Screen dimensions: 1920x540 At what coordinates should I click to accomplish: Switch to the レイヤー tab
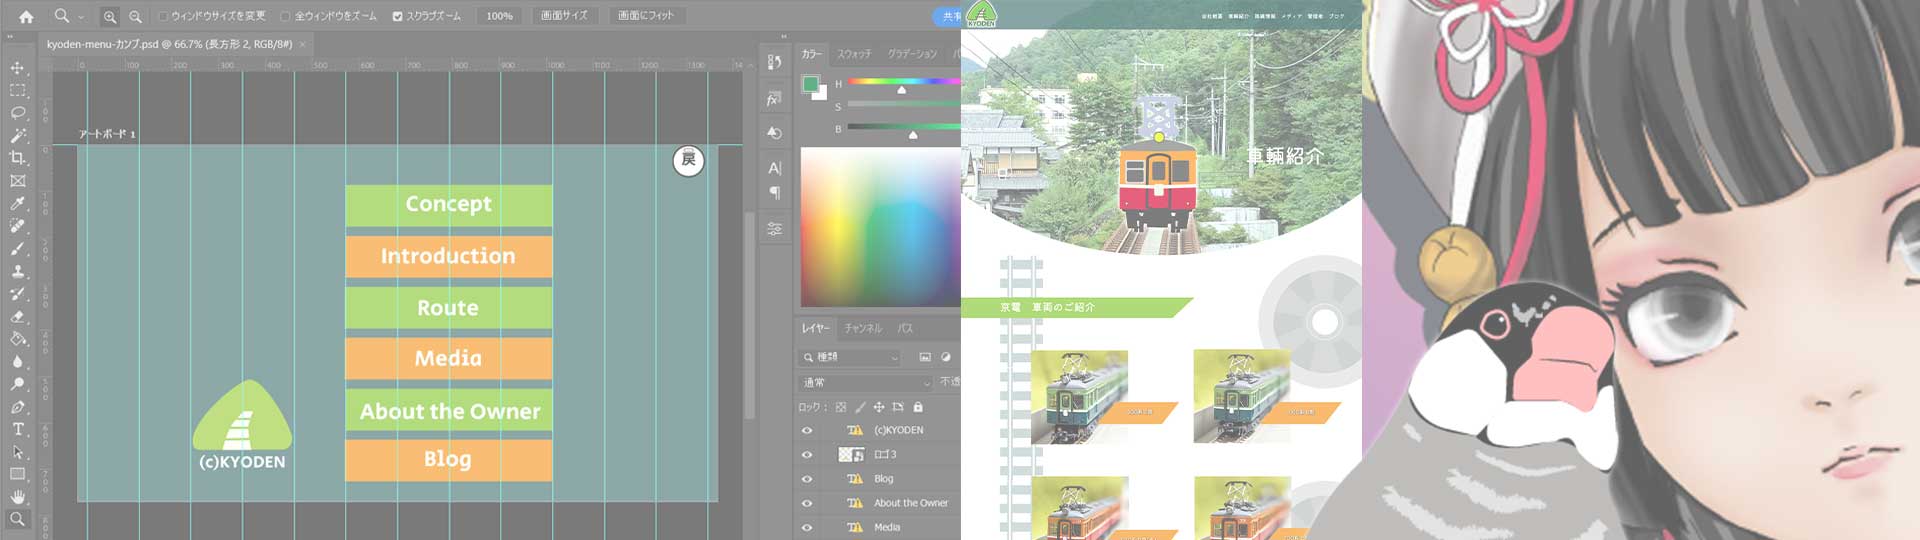point(815,328)
